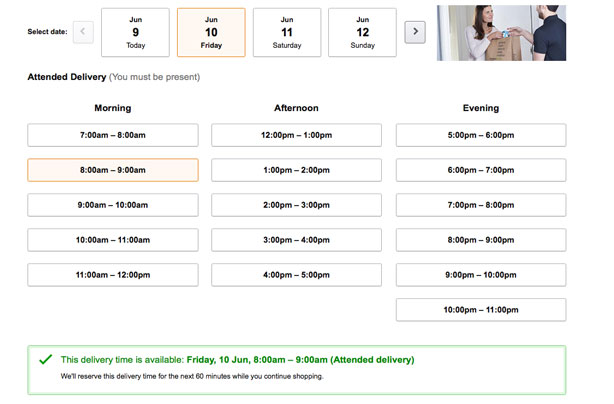Viewport: 614px width, 404px height.
Task: Choose the 9:00am – 10:00am slot
Action: 113,205
